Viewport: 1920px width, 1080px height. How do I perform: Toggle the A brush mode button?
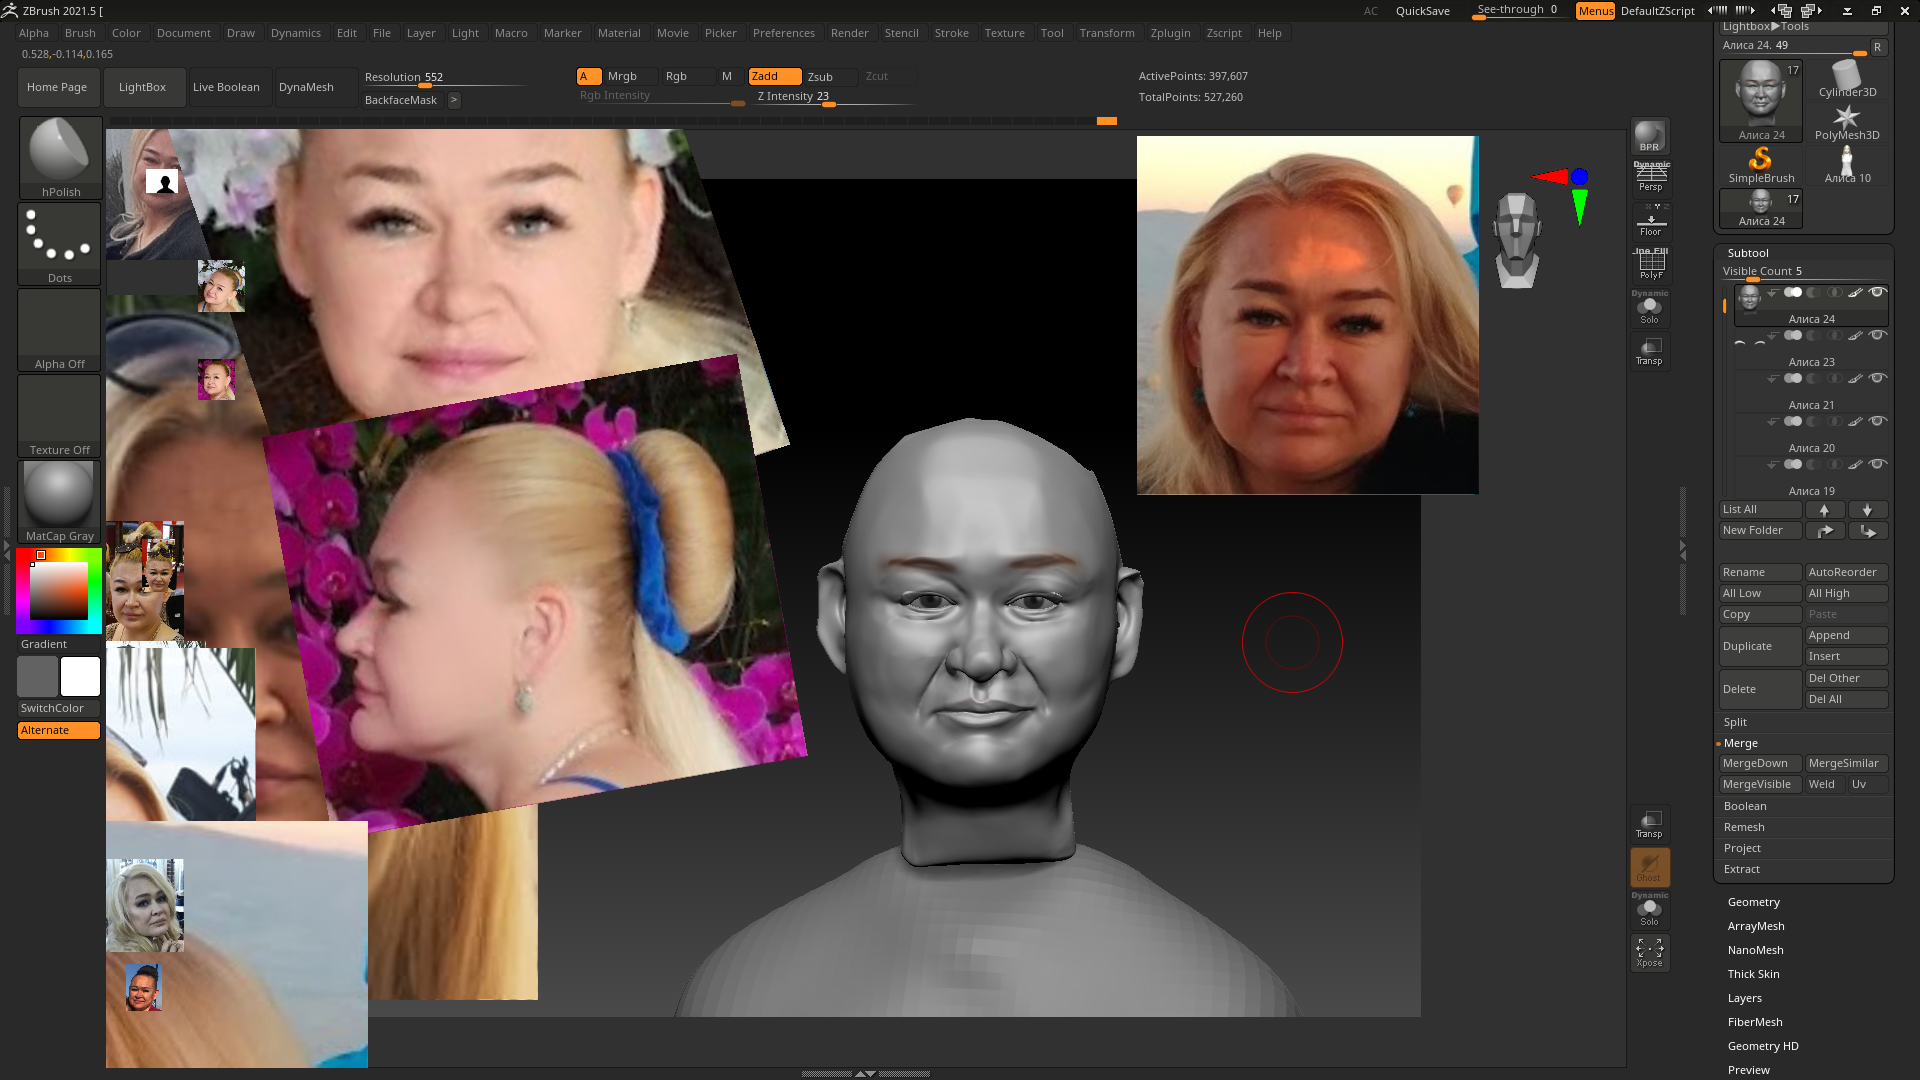[x=589, y=77]
